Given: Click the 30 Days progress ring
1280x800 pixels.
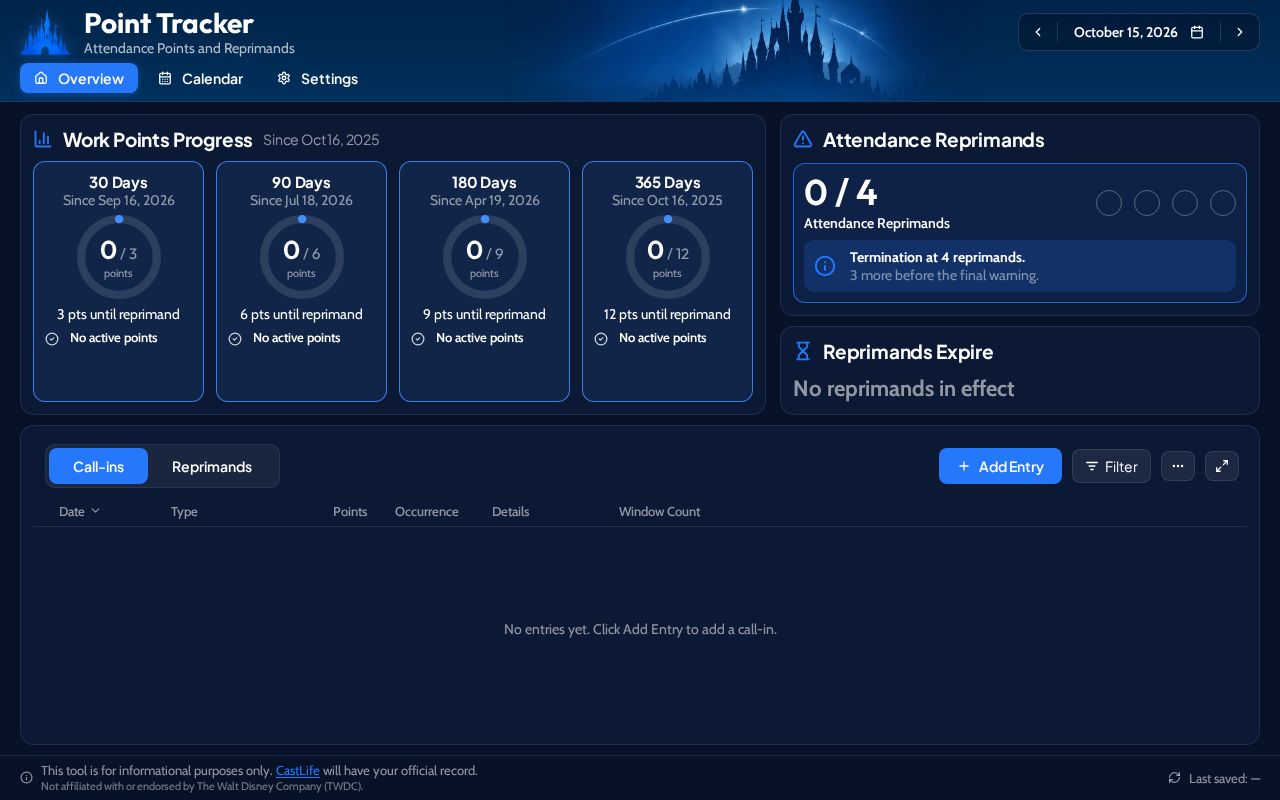Looking at the screenshot, I should 118,257.
